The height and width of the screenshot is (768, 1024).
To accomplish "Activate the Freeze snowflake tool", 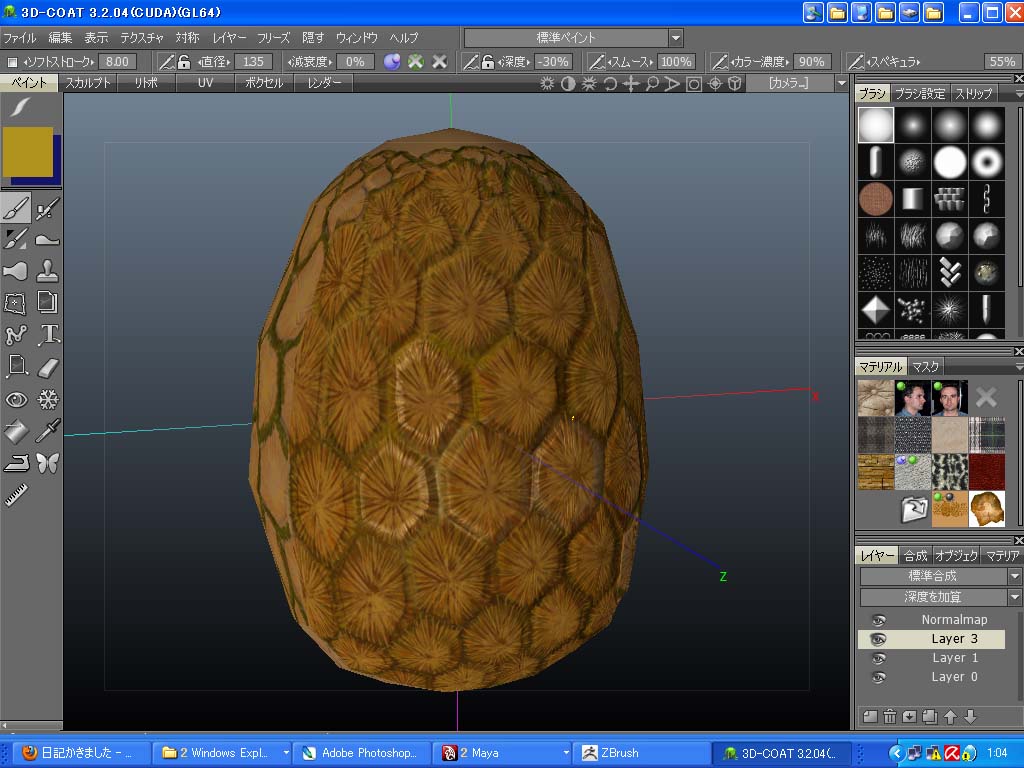I will (x=48, y=399).
